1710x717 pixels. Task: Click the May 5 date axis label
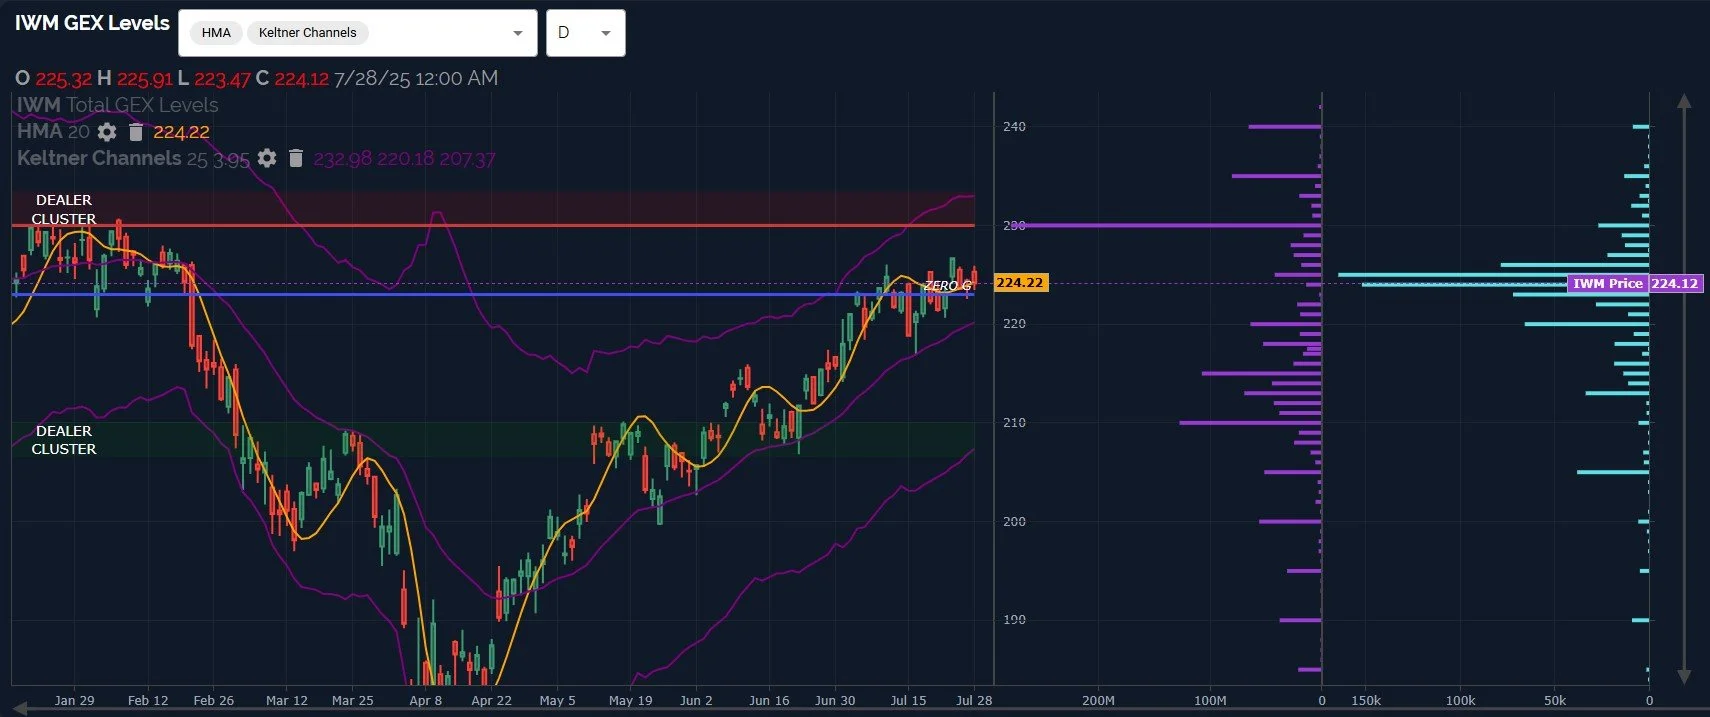pyautogui.click(x=557, y=700)
